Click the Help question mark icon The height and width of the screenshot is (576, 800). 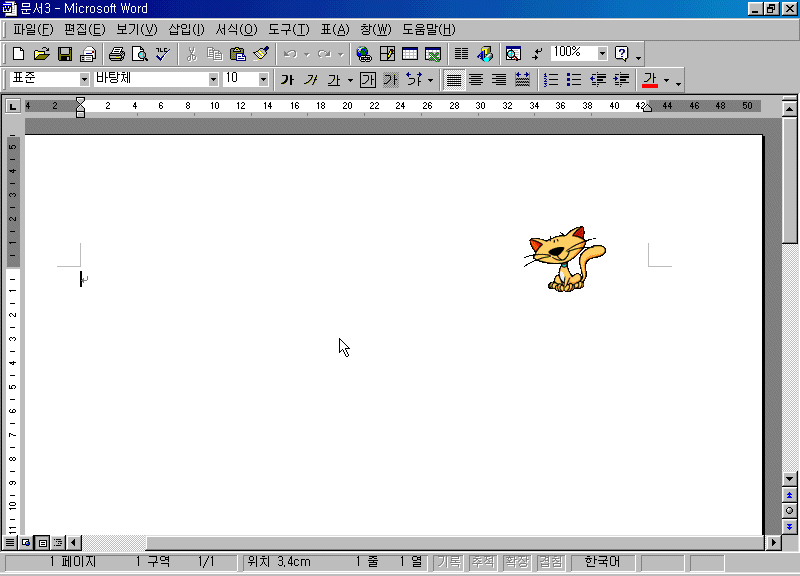[621, 54]
